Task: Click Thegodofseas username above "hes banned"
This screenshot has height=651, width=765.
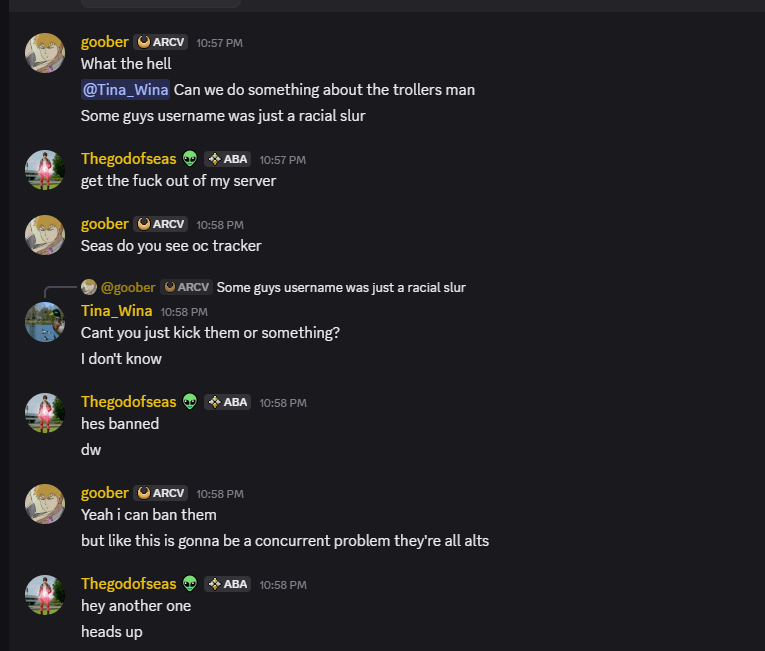Action: (128, 402)
